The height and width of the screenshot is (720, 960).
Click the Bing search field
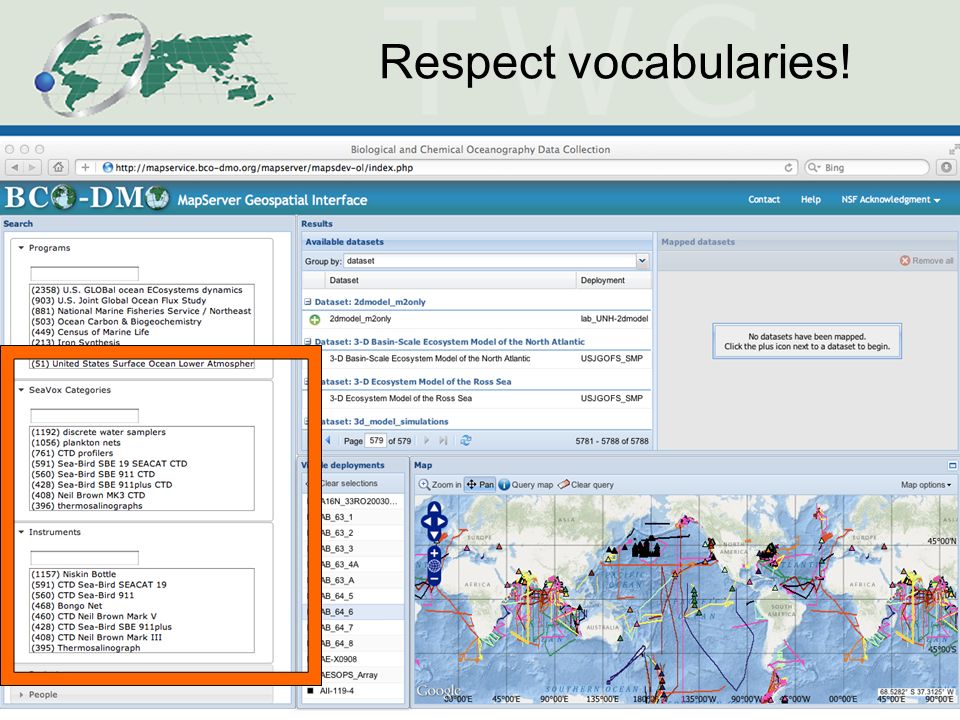(866, 168)
